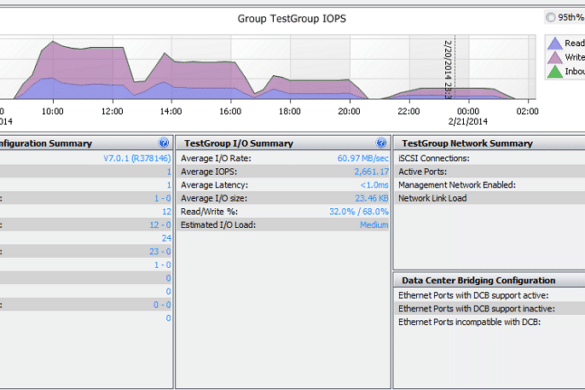Click the 2/20/2014 timeline marker in chart
Image resolution: width=585 pixels, height=390 pixels.
[448, 69]
